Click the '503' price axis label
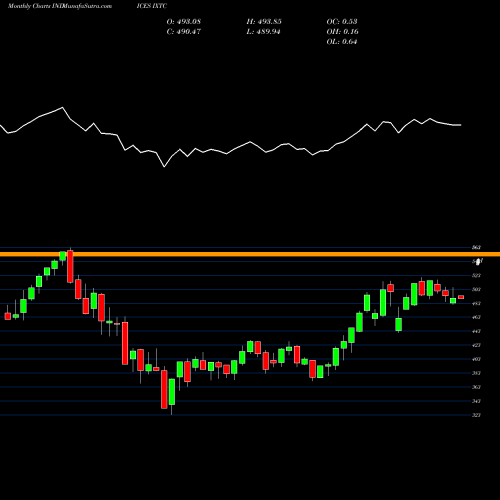This screenshot has height=500, width=500. [476, 289]
